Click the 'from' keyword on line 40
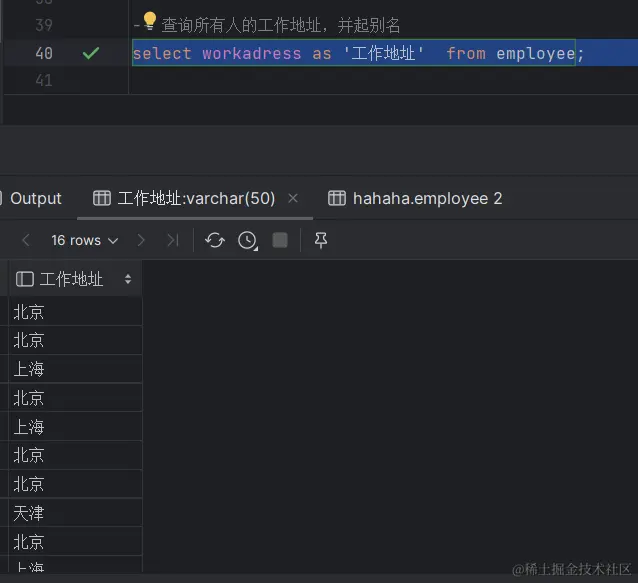The image size is (638, 583). click(x=466, y=53)
